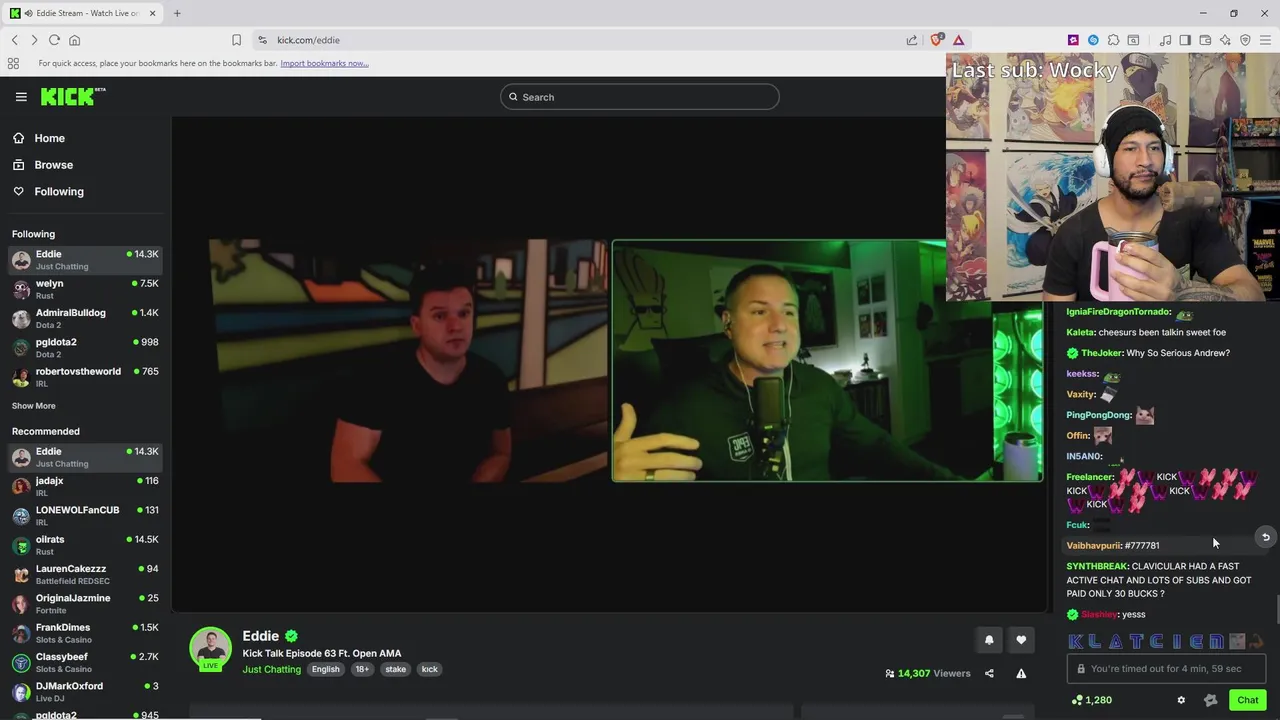Go back in browser

pyautogui.click(x=15, y=40)
